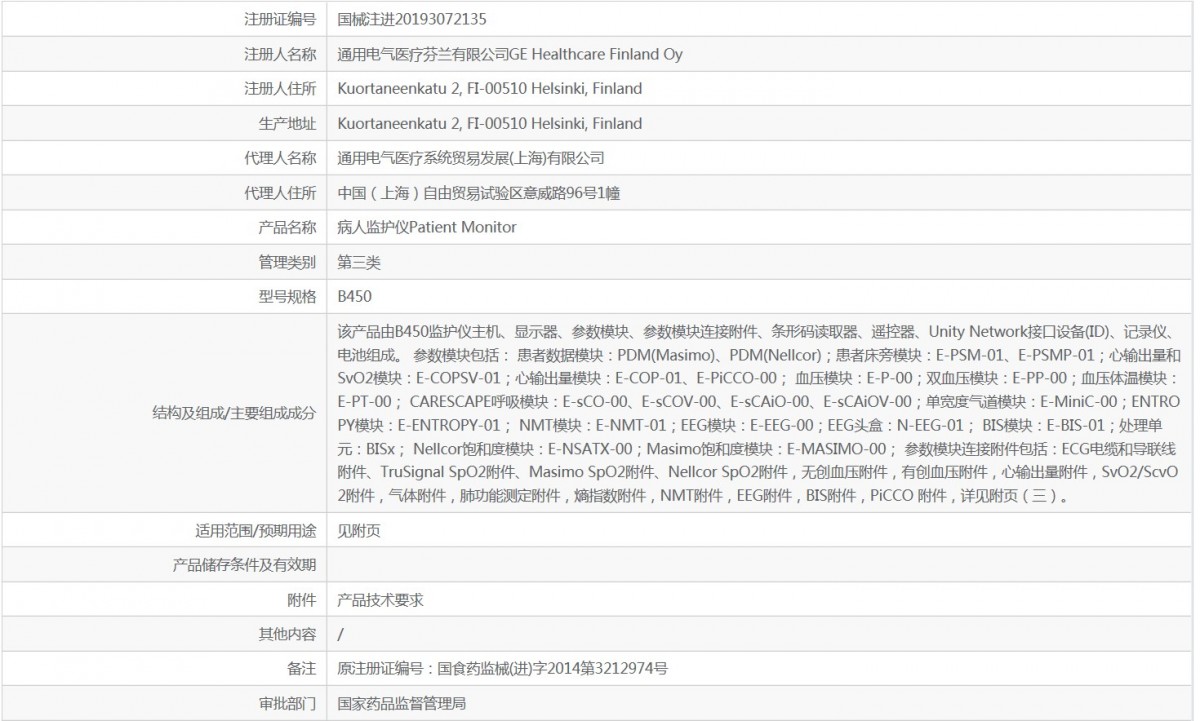Screen dimensions: 1200x721
Task: Click the remark text 原注册证编号：国食药监械(进)字2014第3212974号
Action: [503, 668]
